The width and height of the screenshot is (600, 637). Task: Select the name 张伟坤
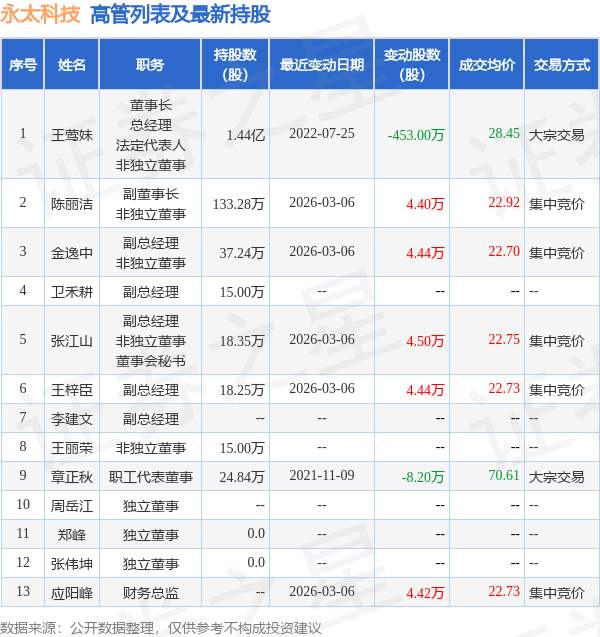pos(71,564)
